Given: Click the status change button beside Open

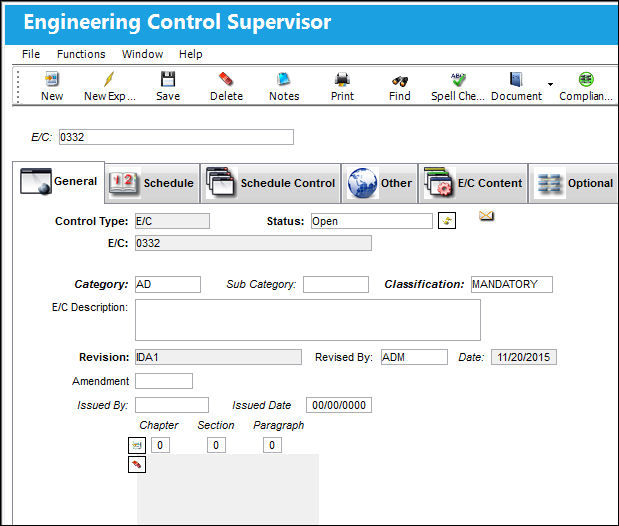Looking at the screenshot, I should (447, 221).
